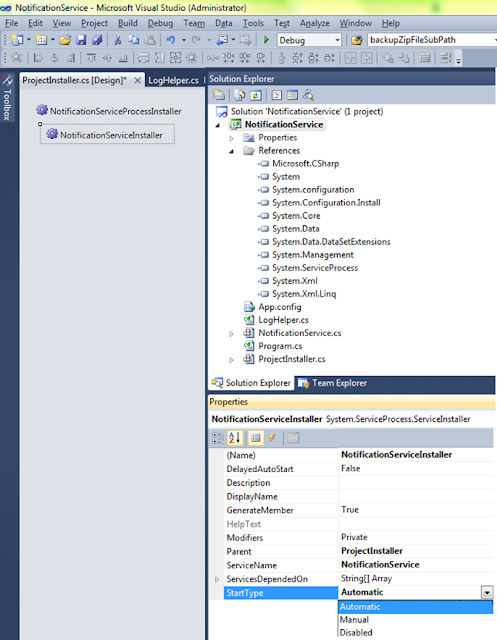
Task: Open the File menu
Action: (11, 23)
